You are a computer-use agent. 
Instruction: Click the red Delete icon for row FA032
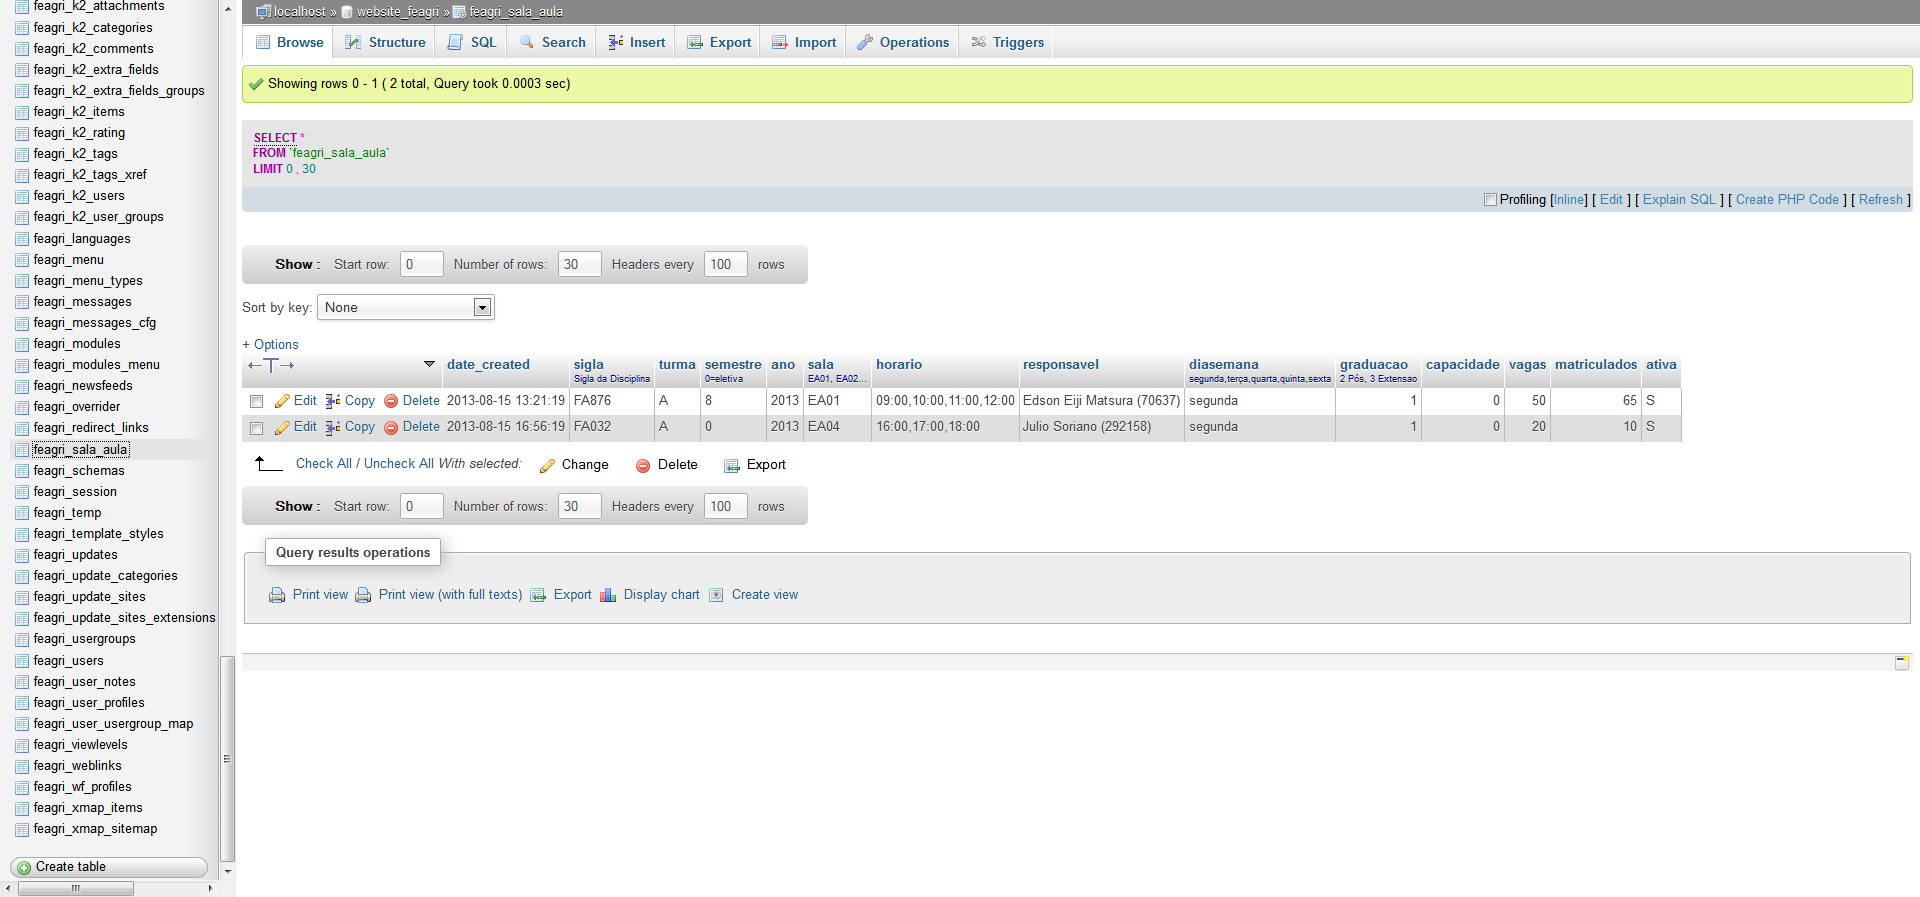pyautogui.click(x=391, y=427)
